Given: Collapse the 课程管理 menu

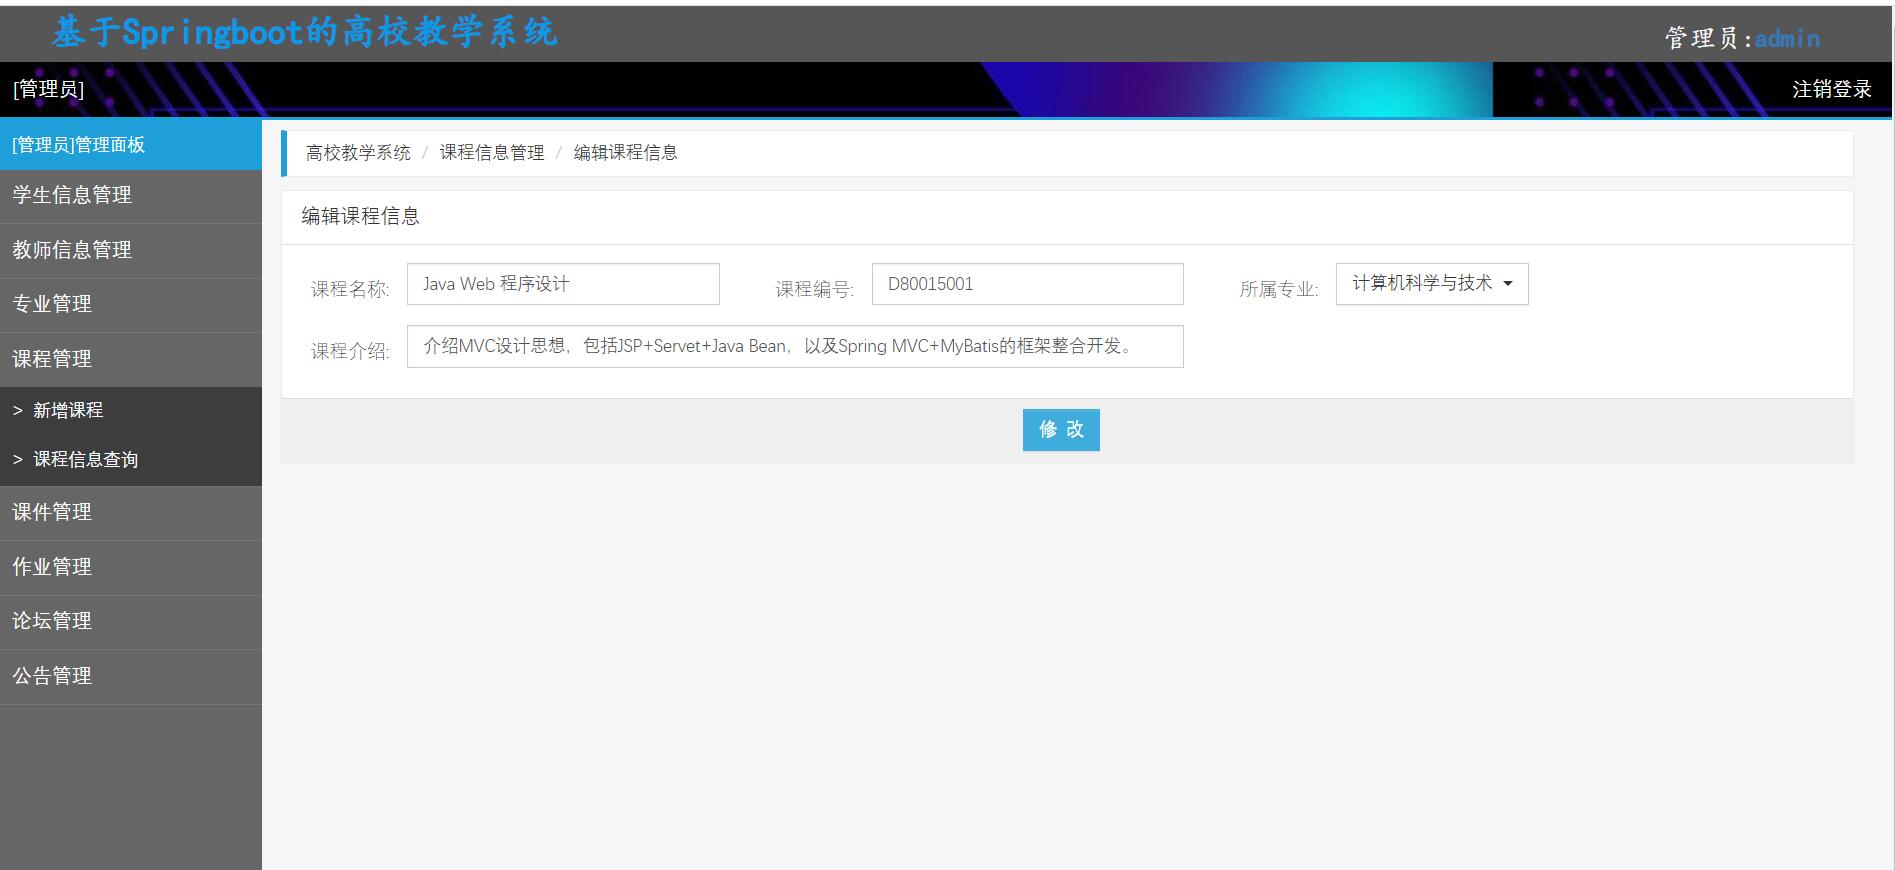Looking at the screenshot, I should (x=131, y=359).
